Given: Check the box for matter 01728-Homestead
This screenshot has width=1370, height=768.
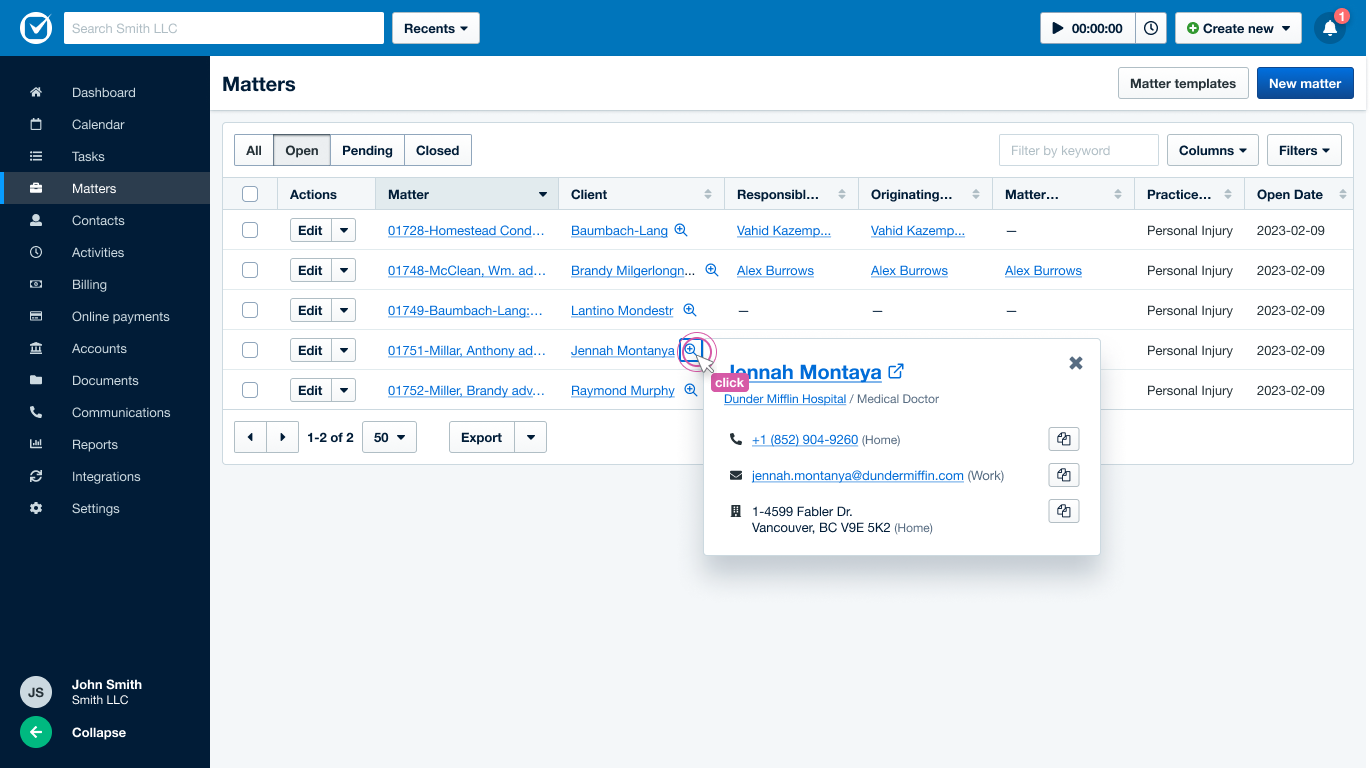Looking at the screenshot, I should point(250,230).
